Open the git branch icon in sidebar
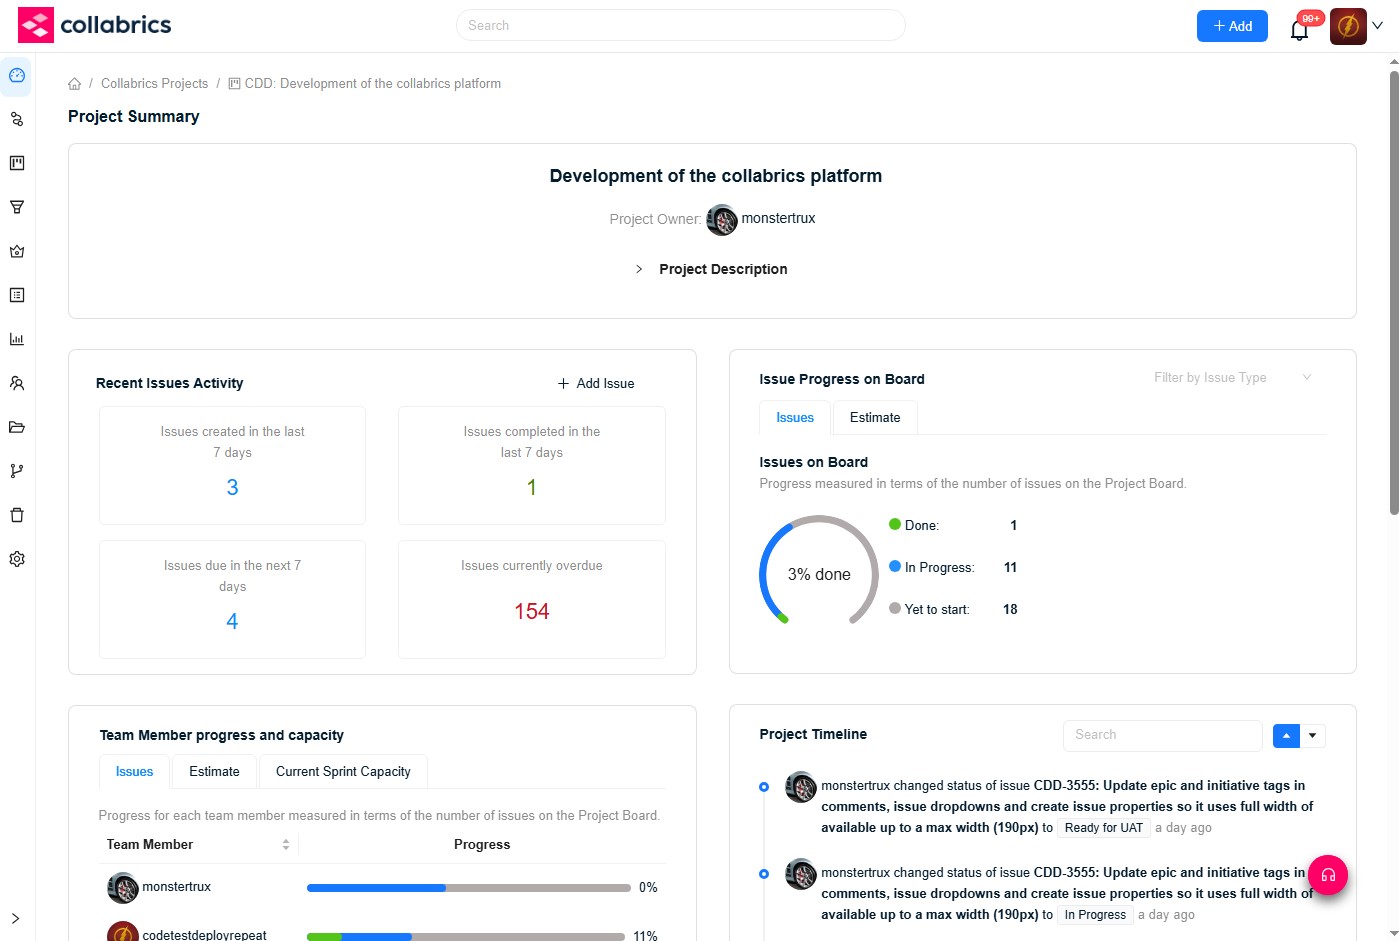1399x941 pixels. point(17,471)
